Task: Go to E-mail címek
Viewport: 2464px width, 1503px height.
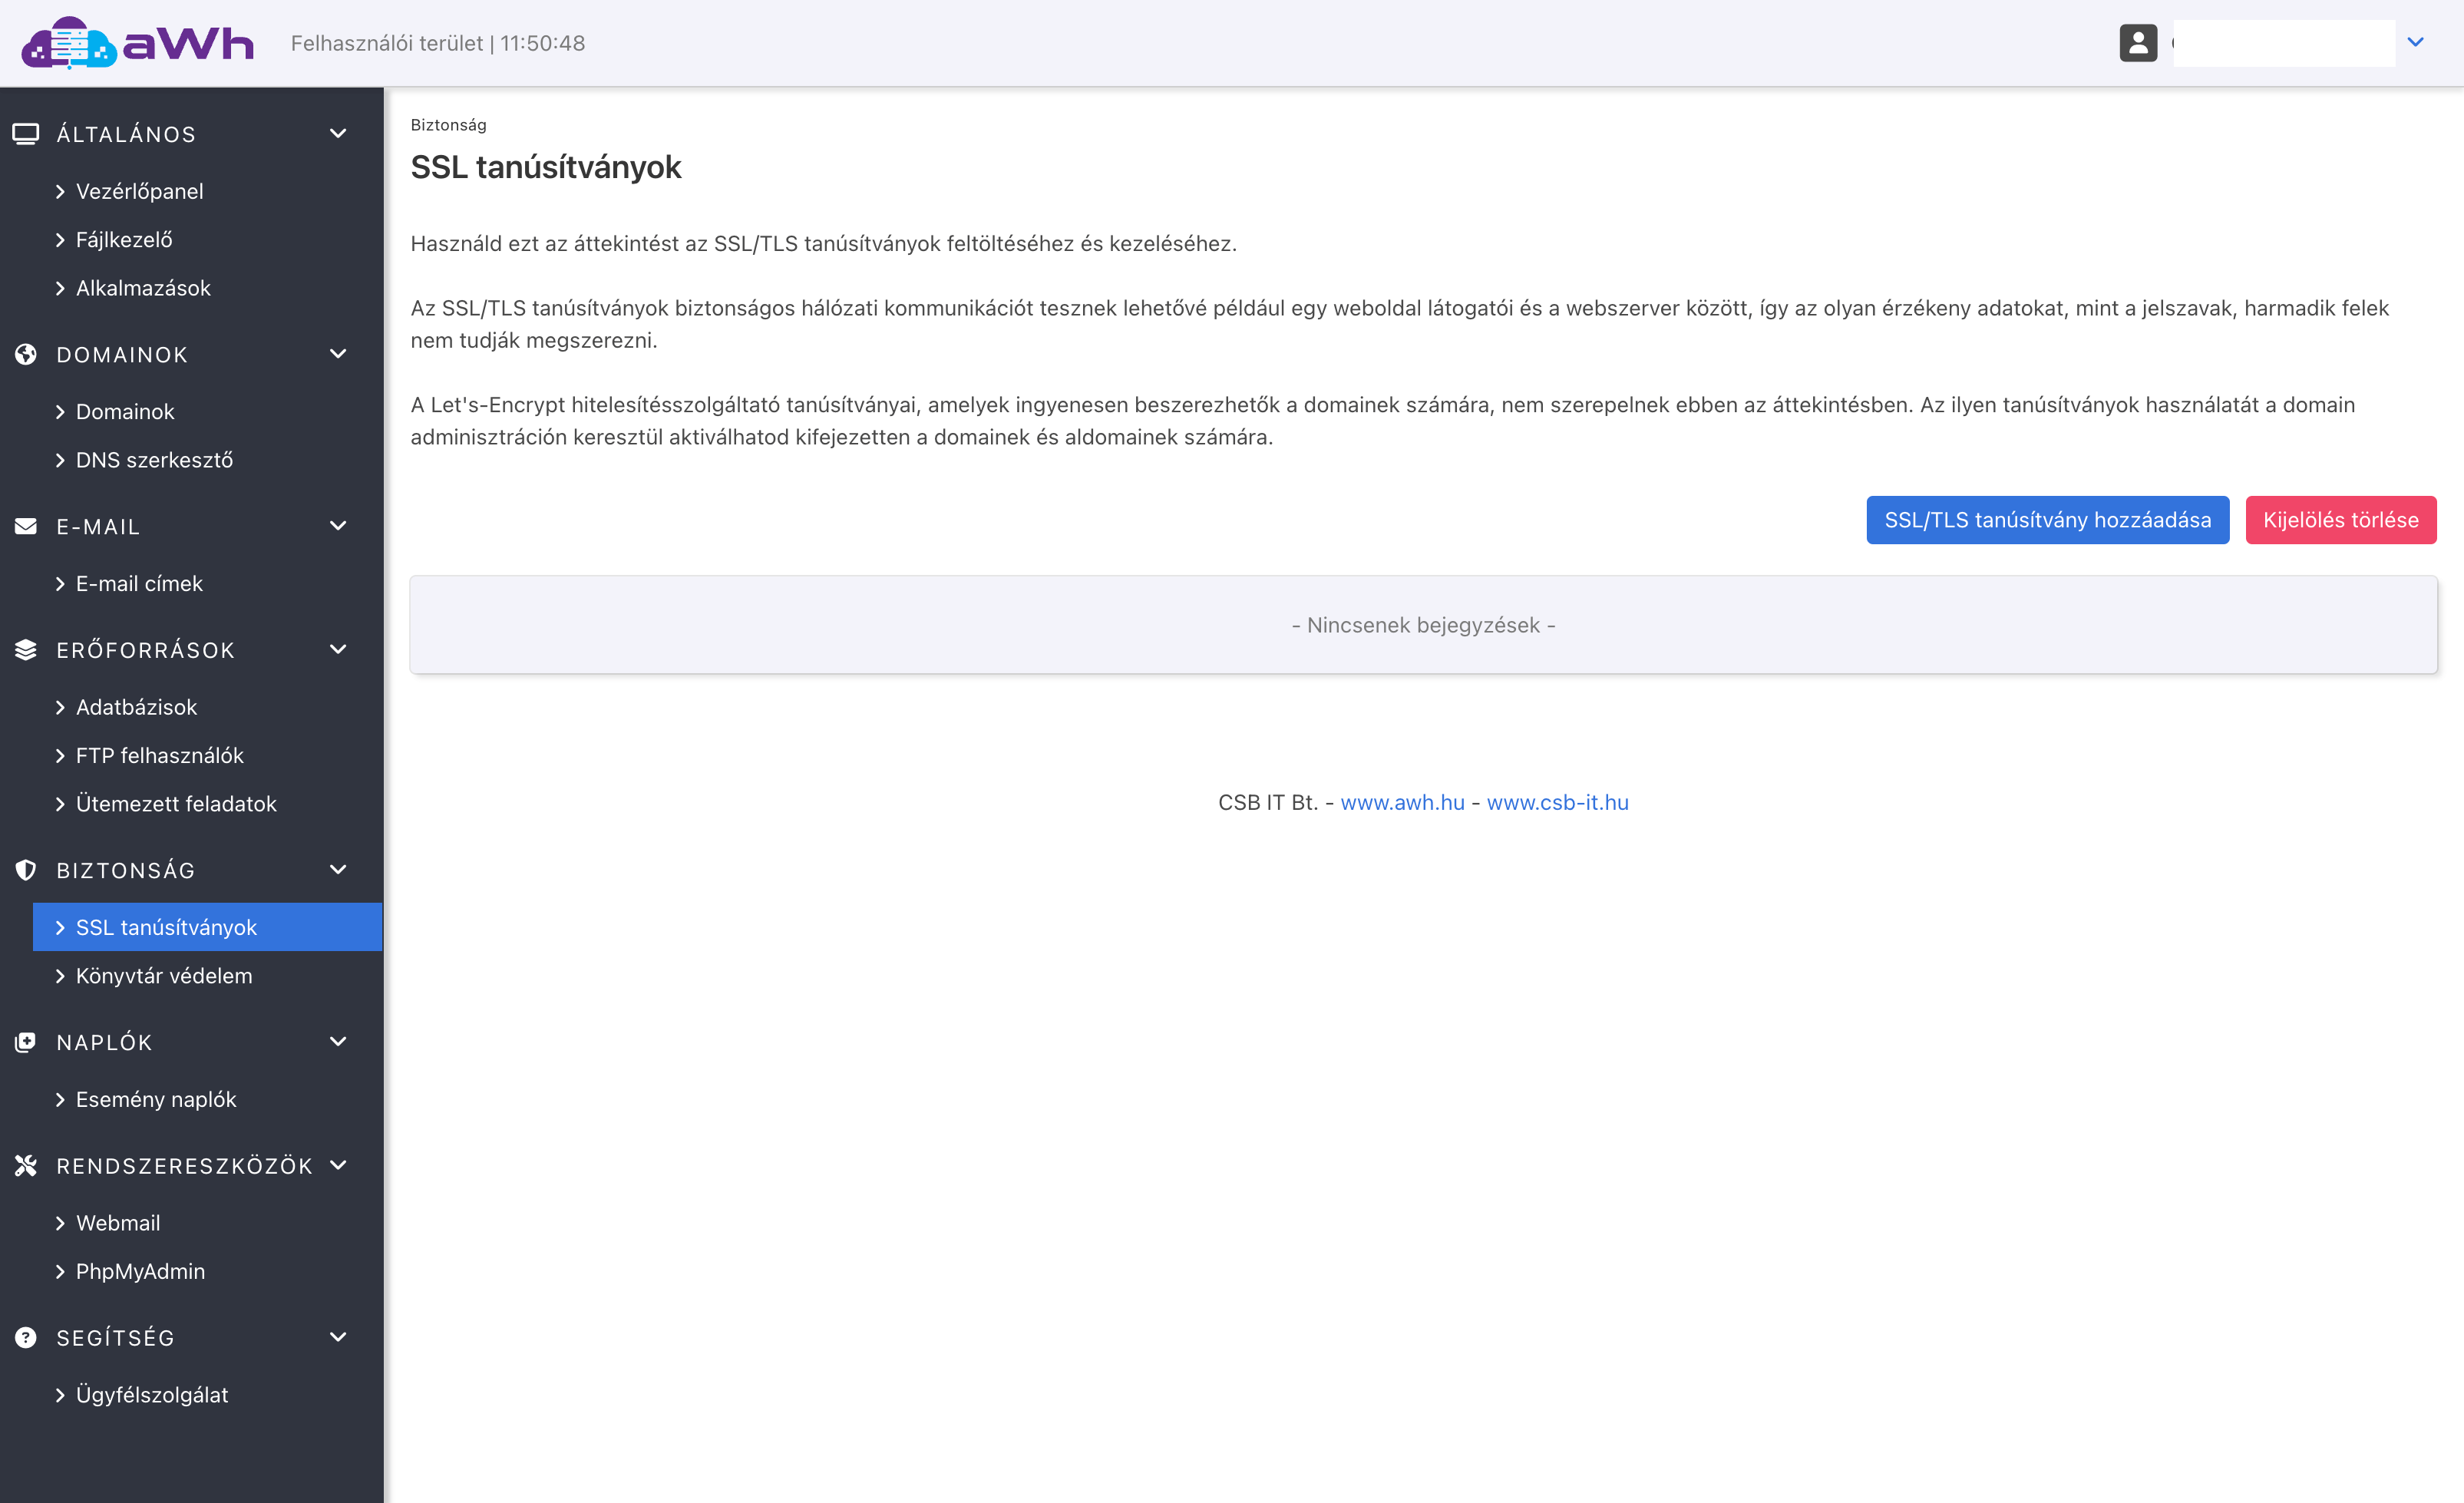Action: (207, 583)
